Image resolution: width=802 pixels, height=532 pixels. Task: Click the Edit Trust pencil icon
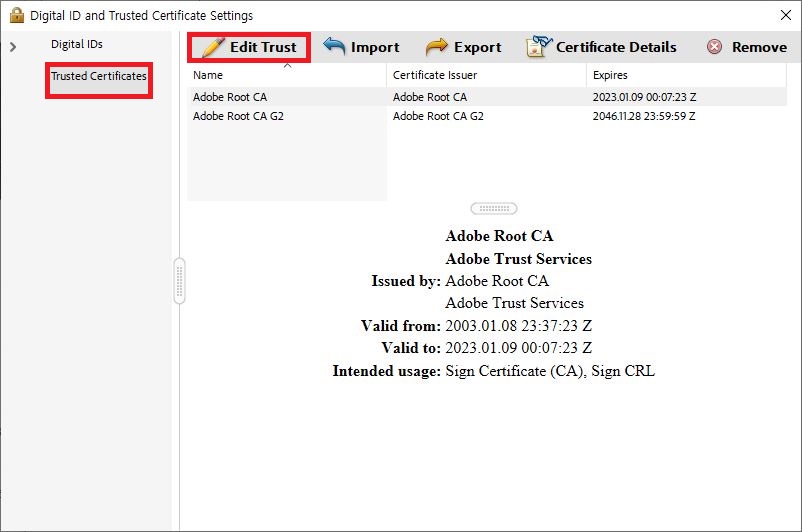point(213,47)
